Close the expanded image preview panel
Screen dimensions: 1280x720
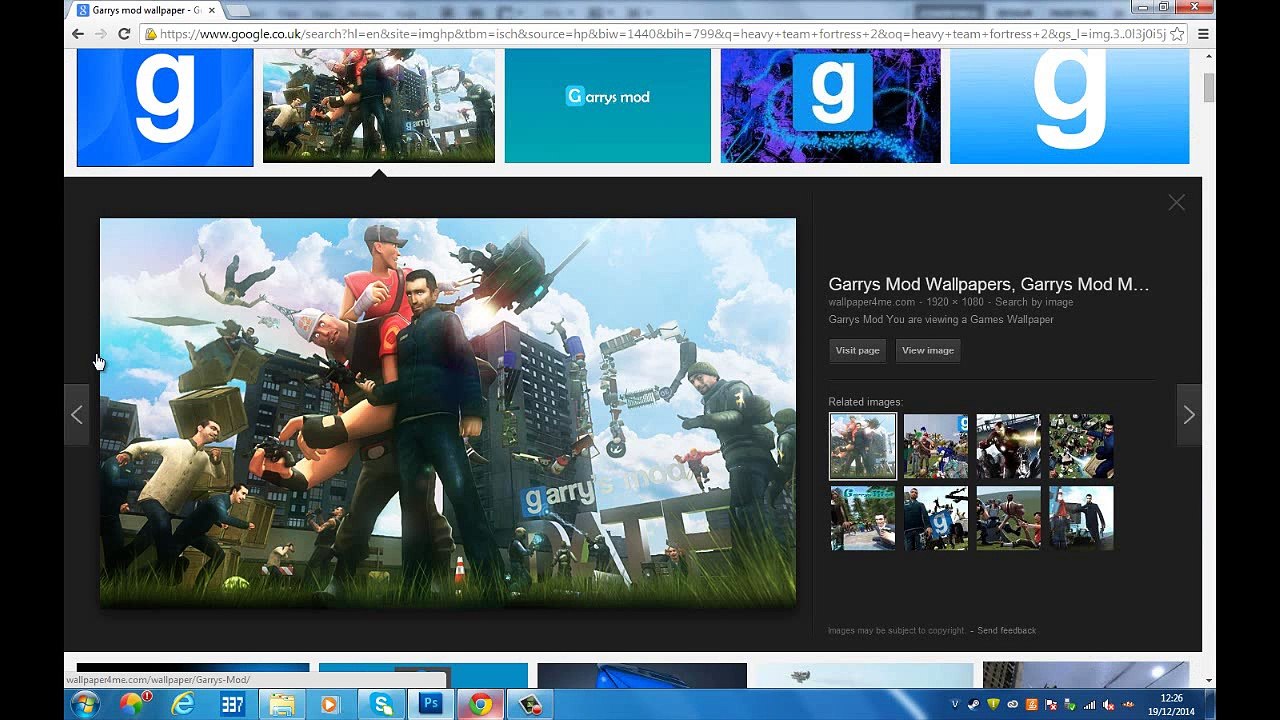point(1176,203)
